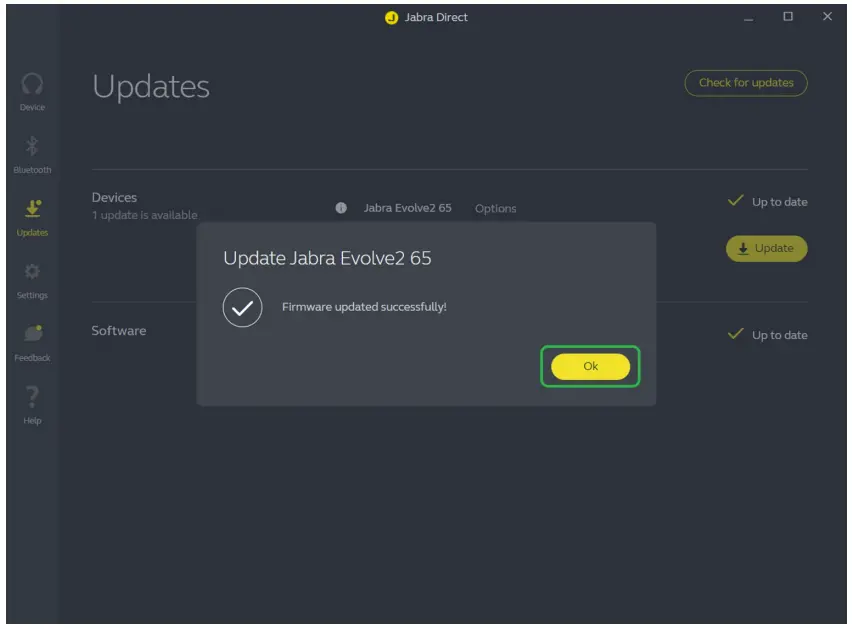Viewport: 852px width, 629px height.
Task: Click the Jabra Direct logo in the title bar
Action: 390,17
